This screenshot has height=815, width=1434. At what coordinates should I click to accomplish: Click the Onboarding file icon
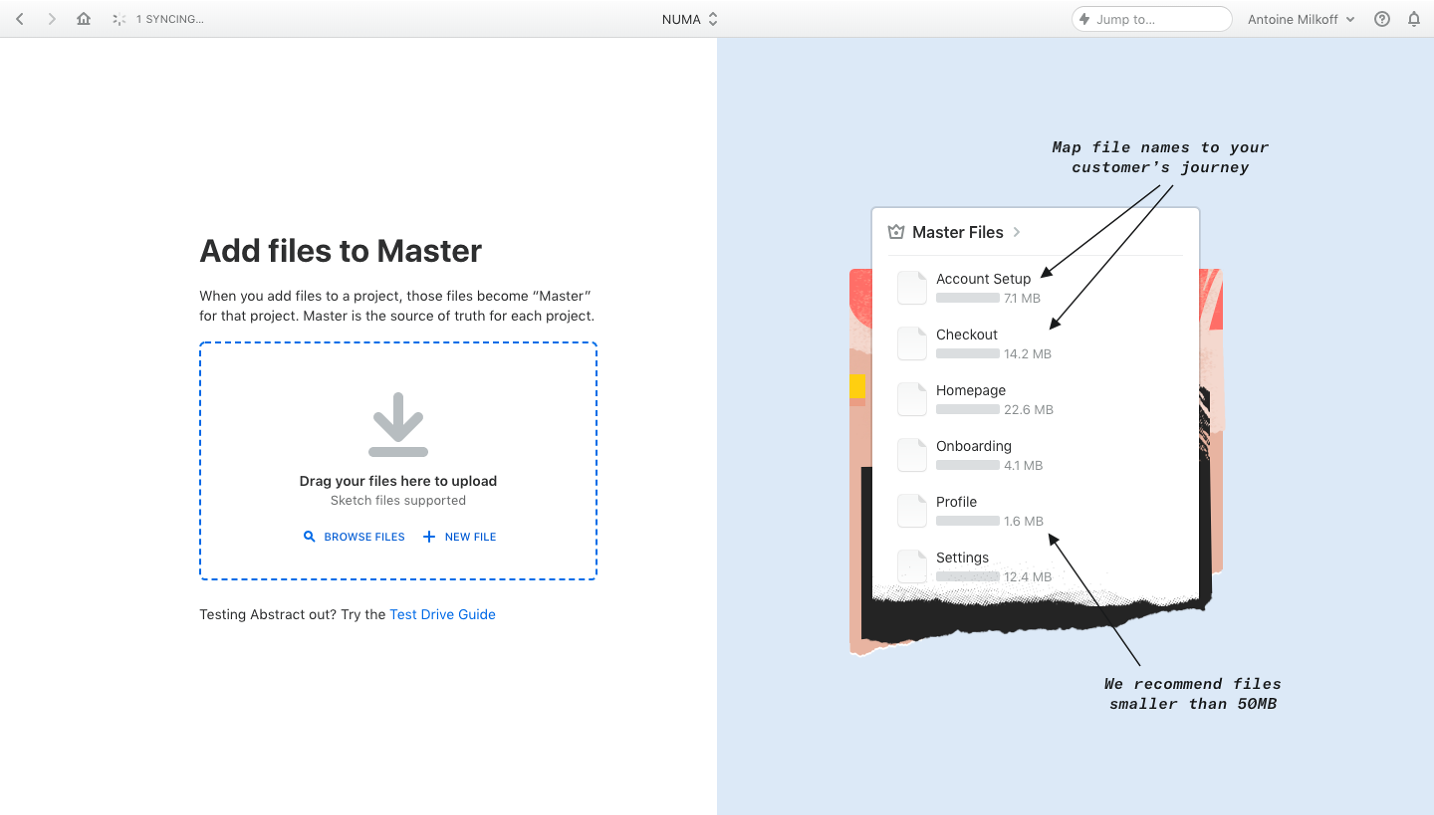912,455
